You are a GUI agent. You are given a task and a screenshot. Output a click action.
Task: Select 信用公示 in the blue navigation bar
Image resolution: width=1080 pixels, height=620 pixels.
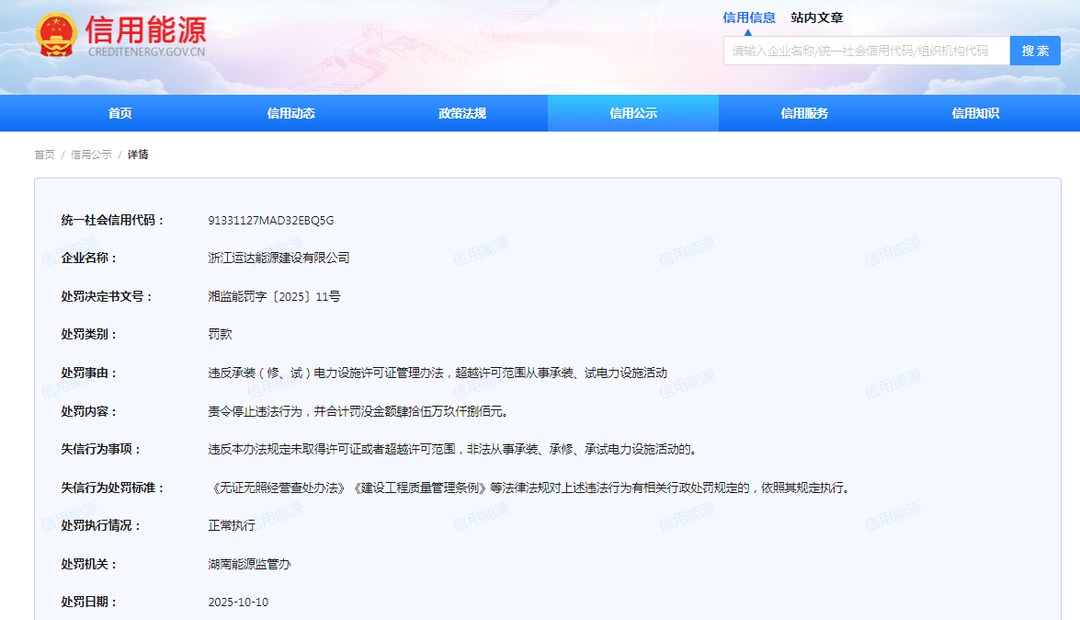[x=633, y=113]
